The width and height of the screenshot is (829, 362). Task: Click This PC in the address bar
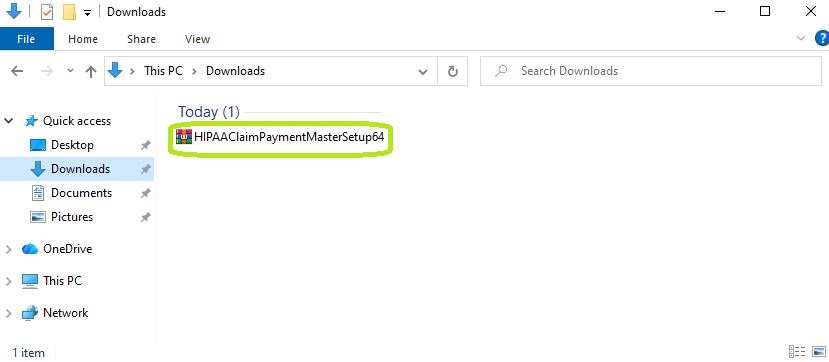coord(163,71)
